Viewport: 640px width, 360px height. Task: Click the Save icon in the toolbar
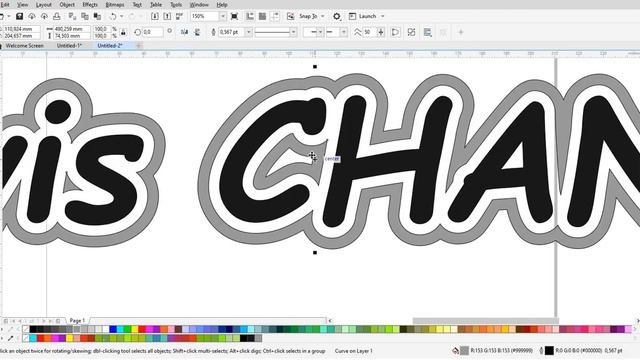19,16
